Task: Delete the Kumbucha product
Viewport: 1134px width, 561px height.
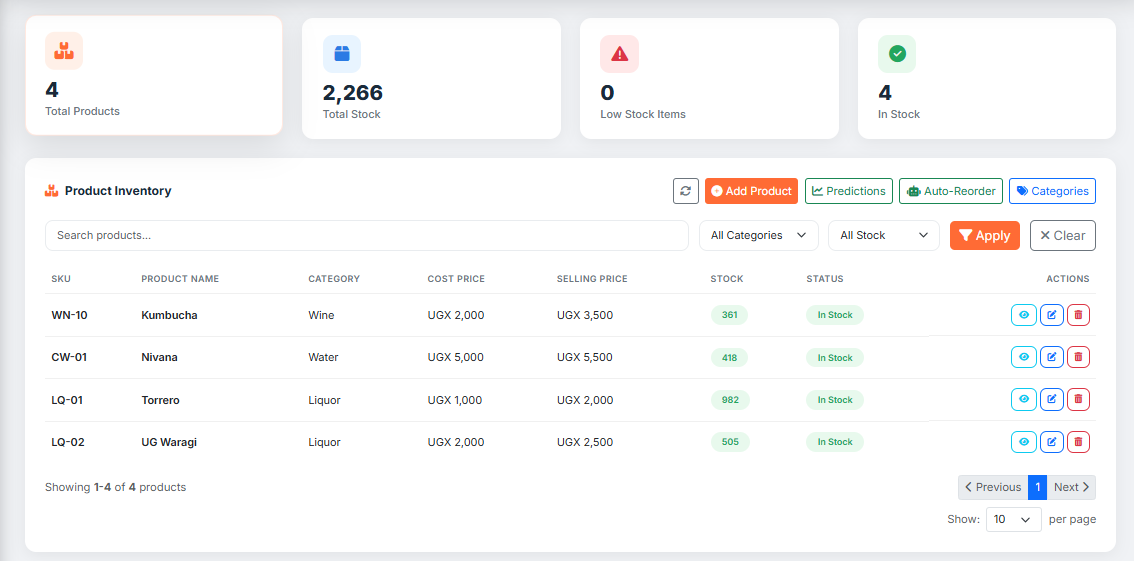Action: (x=1078, y=315)
